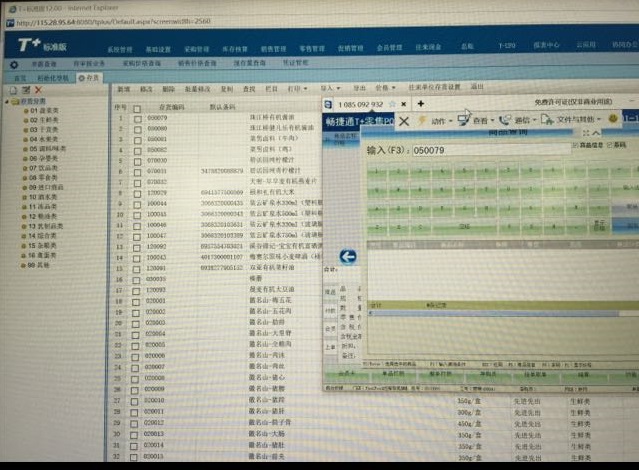Click the 文件与其他 file icon
639x470 pixels.
547,119
